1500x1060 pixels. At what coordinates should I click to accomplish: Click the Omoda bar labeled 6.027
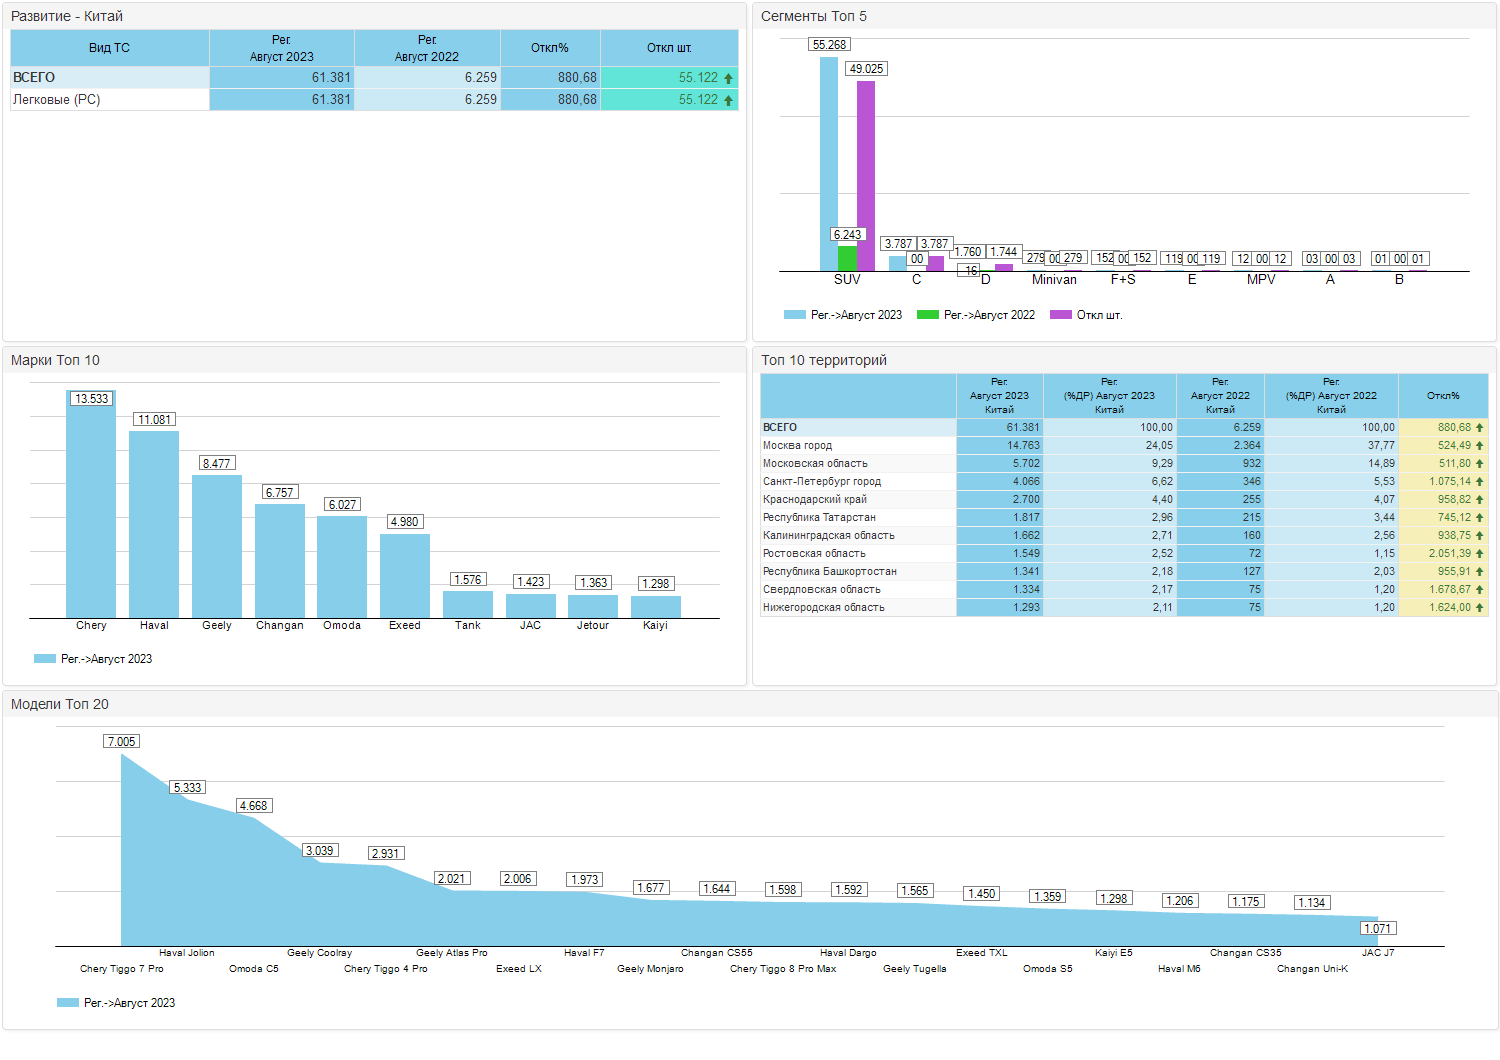coord(342,567)
